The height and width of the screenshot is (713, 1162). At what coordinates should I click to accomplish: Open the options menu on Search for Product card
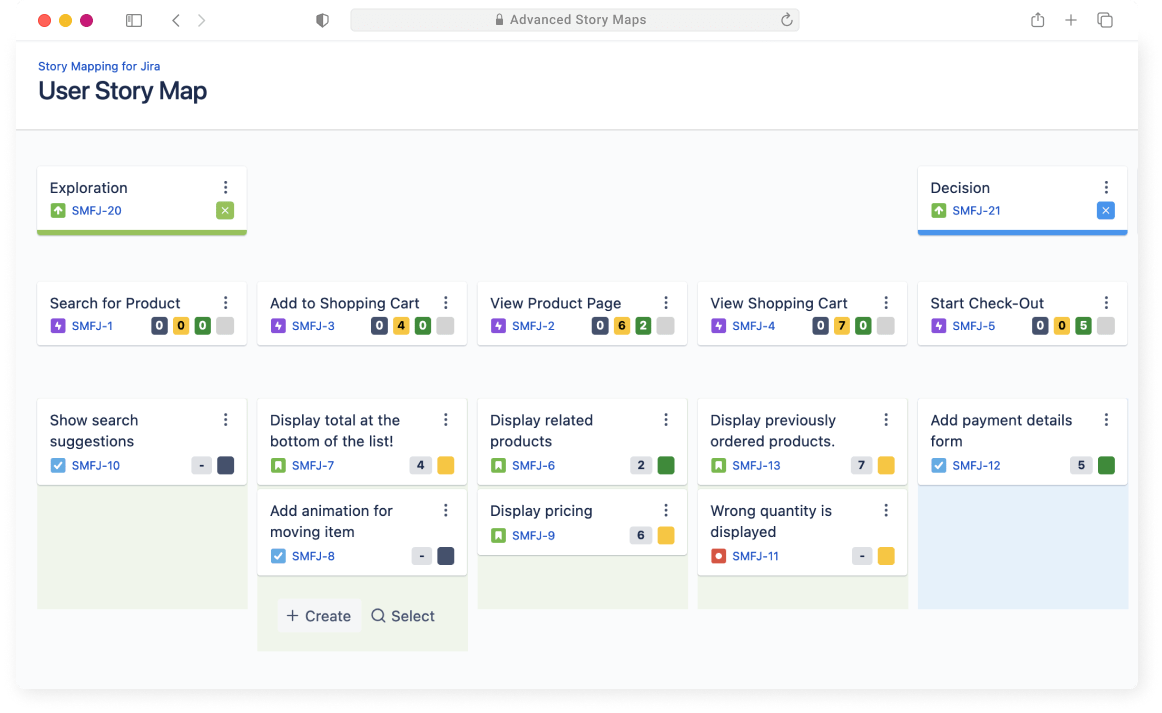point(225,302)
